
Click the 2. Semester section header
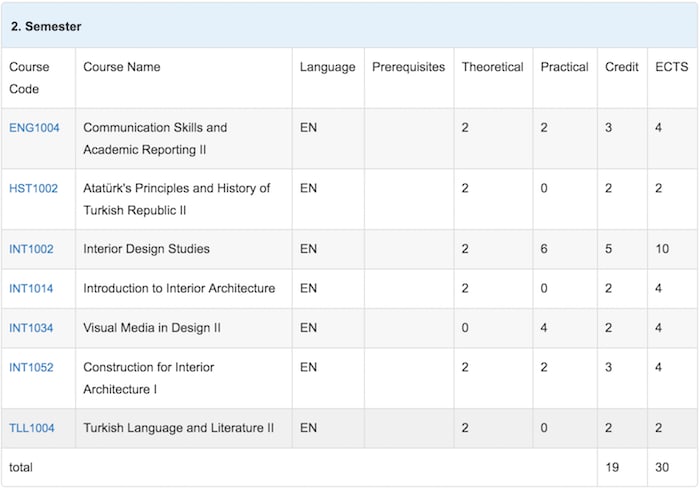tap(46, 26)
